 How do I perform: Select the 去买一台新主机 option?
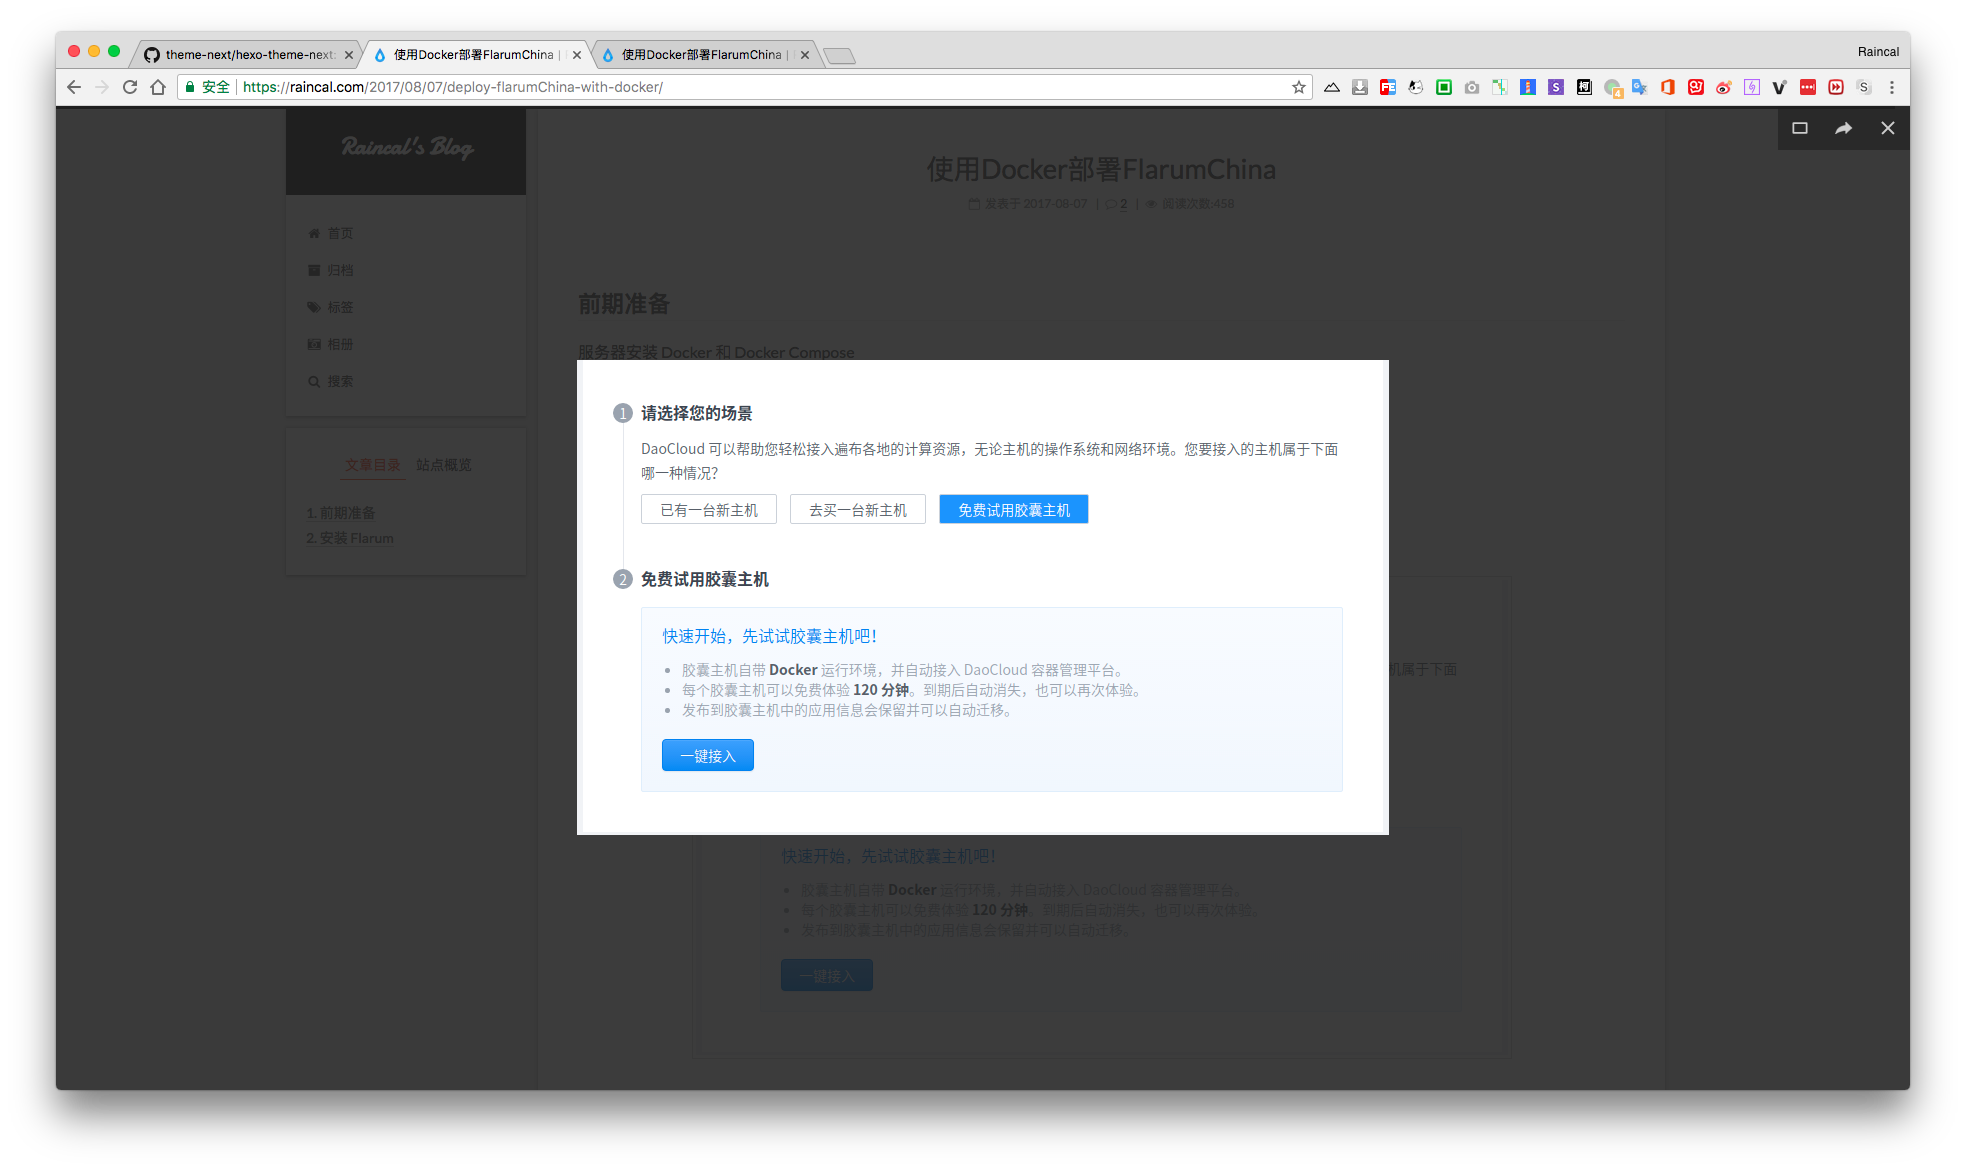click(858, 510)
